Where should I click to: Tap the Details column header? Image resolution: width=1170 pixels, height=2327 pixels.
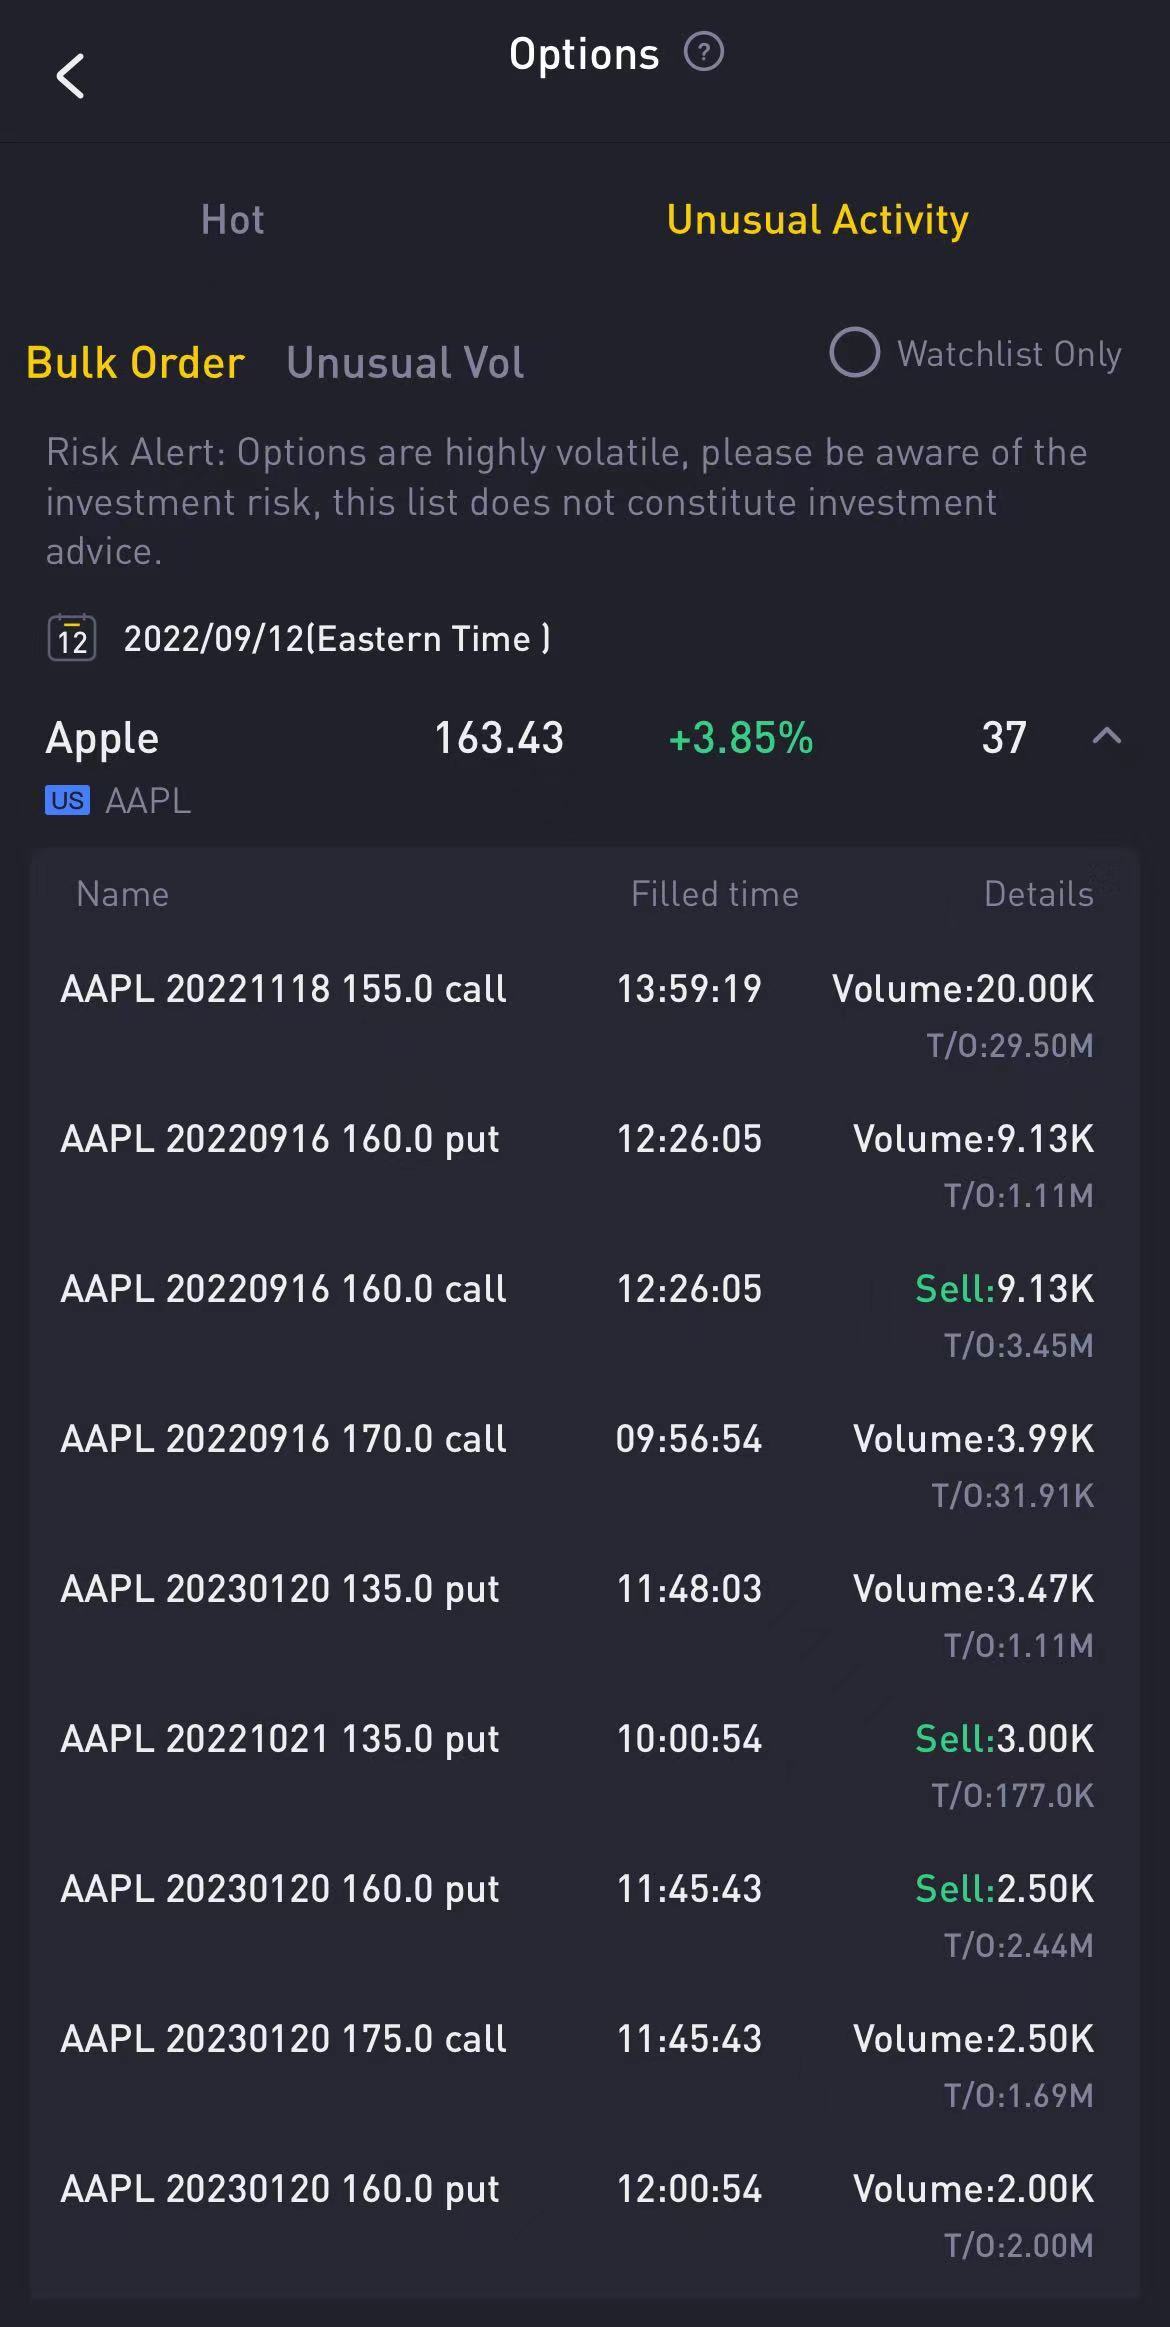point(1038,894)
